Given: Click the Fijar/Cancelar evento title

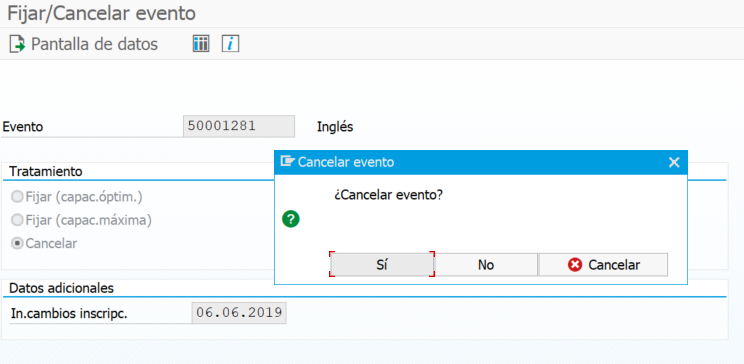Looking at the screenshot, I should [x=101, y=13].
